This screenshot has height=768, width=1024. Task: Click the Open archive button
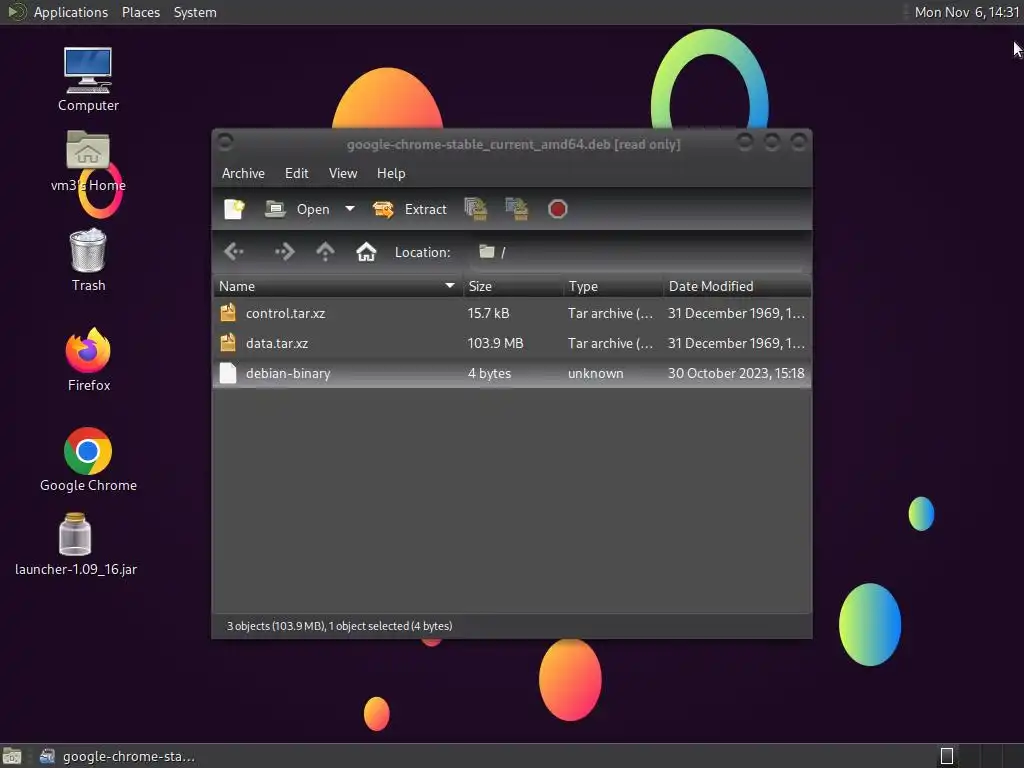(x=297, y=209)
